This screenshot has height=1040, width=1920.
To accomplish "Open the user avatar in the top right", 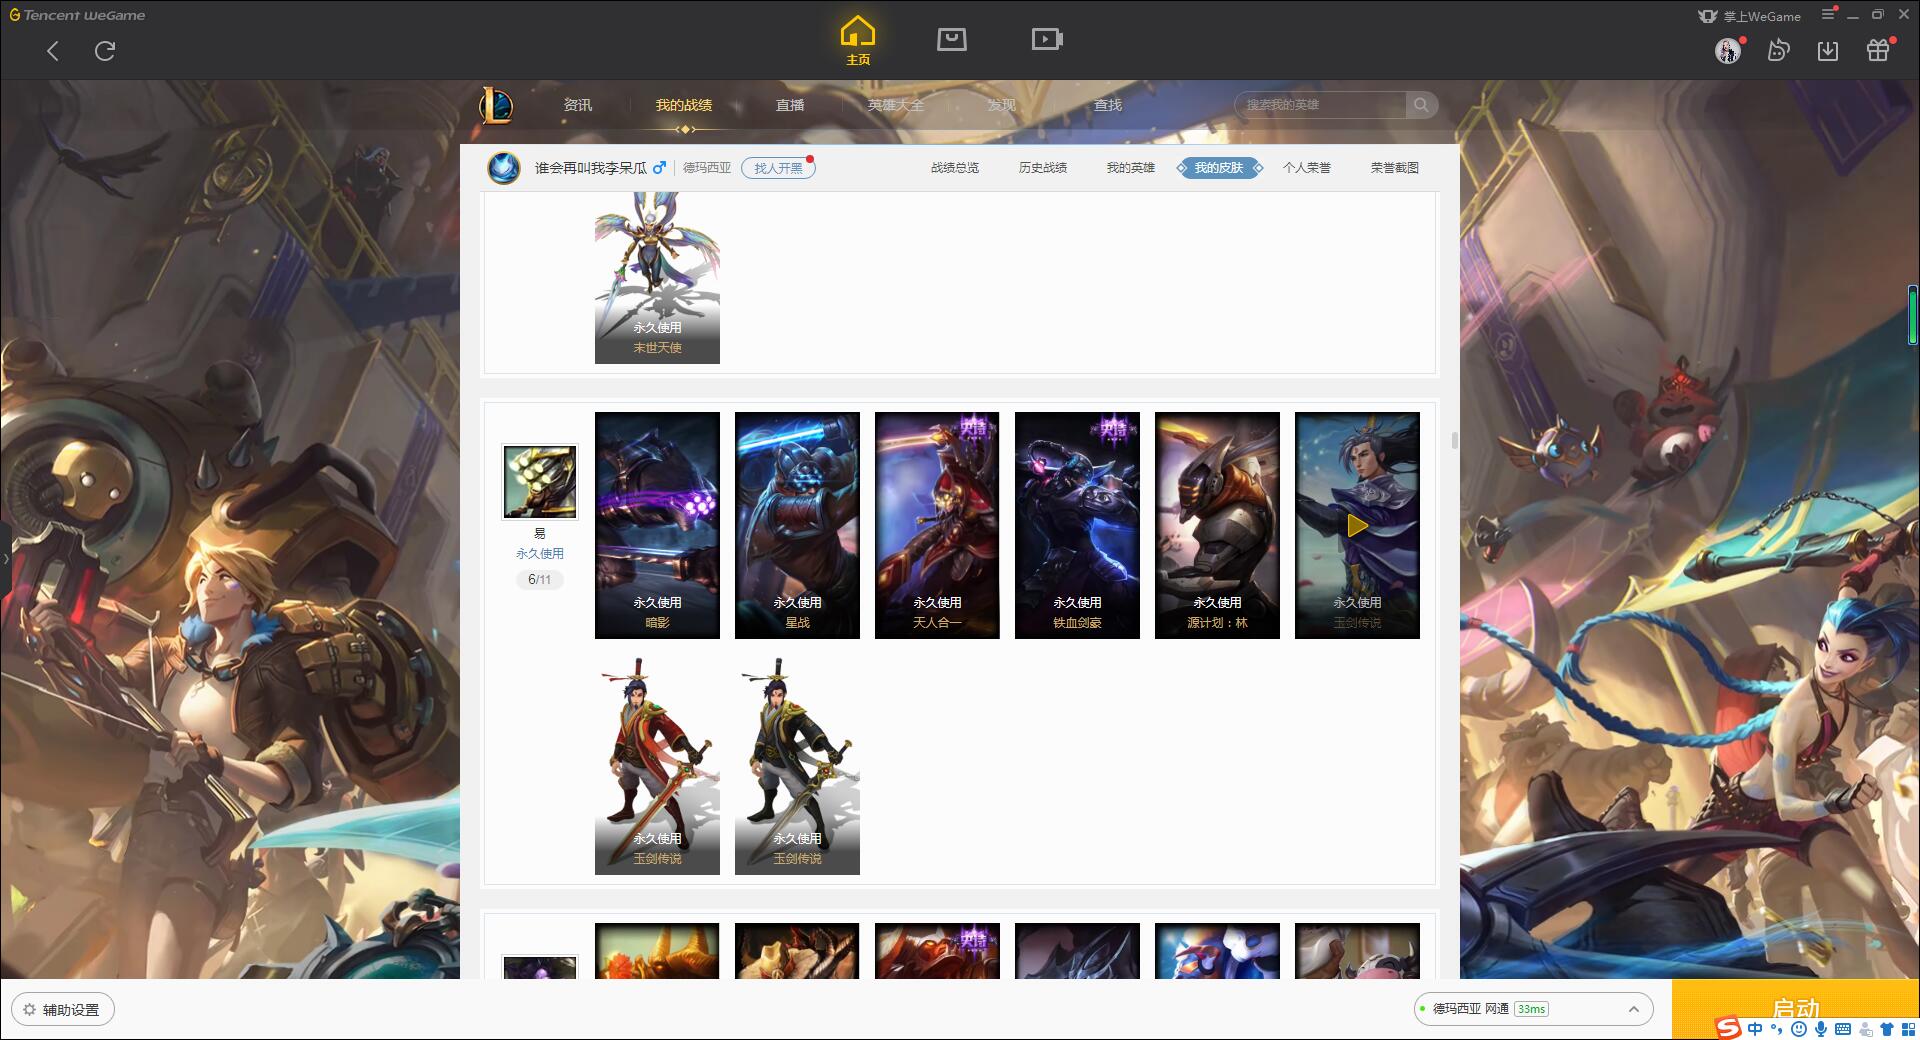I will point(1728,50).
